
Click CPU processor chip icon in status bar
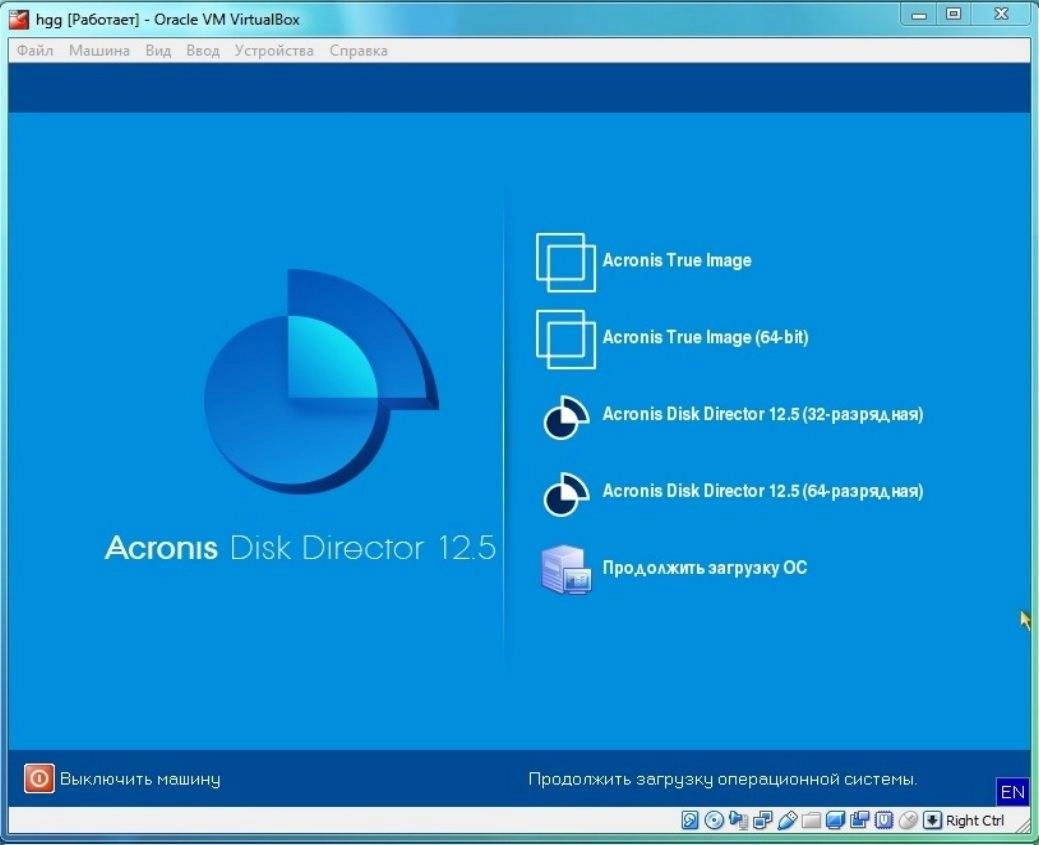883,820
